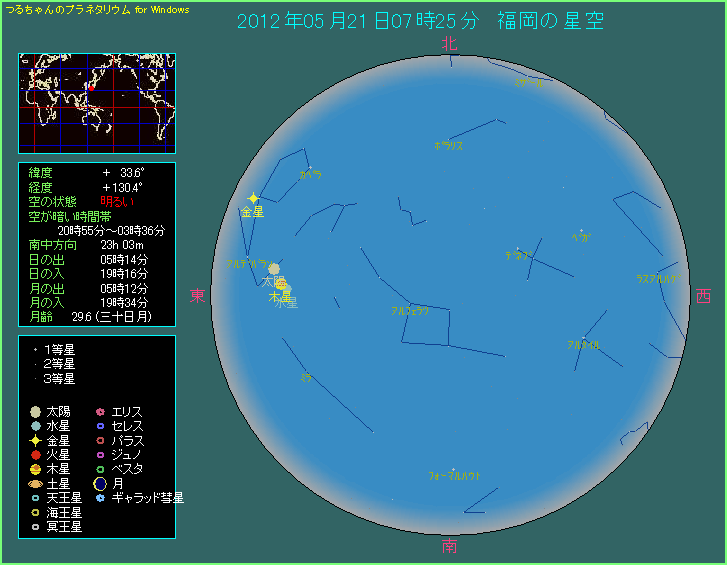Click the Garradd comet (ギャラッド彗星) icon
This screenshot has height=565, width=727.
pyautogui.click(x=100, y=497)
